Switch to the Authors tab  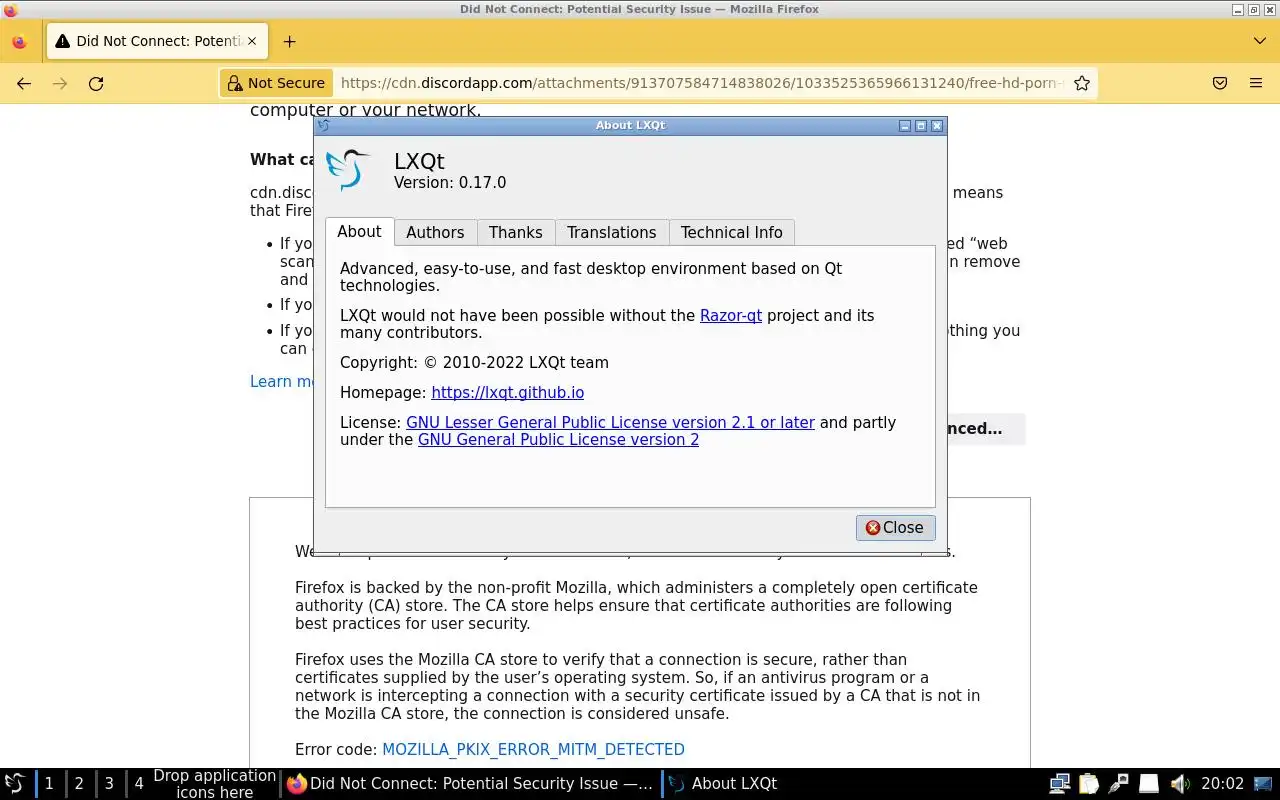(x=435, y=232)
